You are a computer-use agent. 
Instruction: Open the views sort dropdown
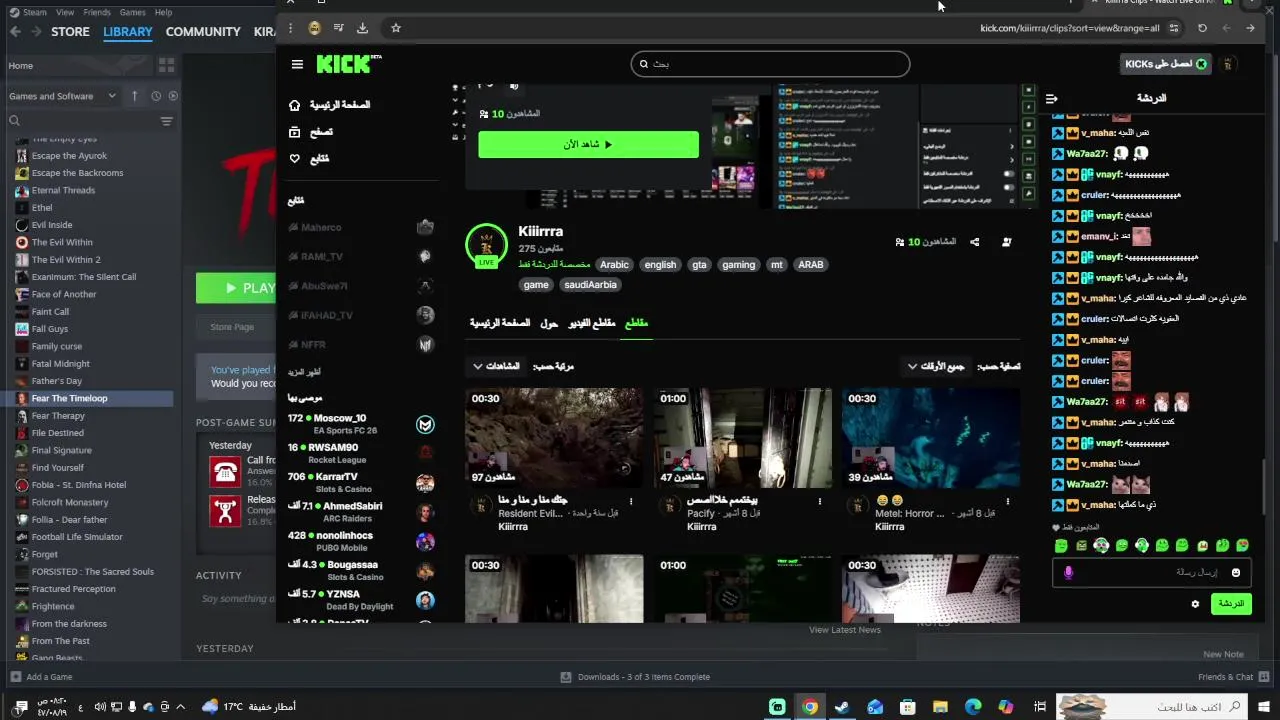(x=497, y=366)
